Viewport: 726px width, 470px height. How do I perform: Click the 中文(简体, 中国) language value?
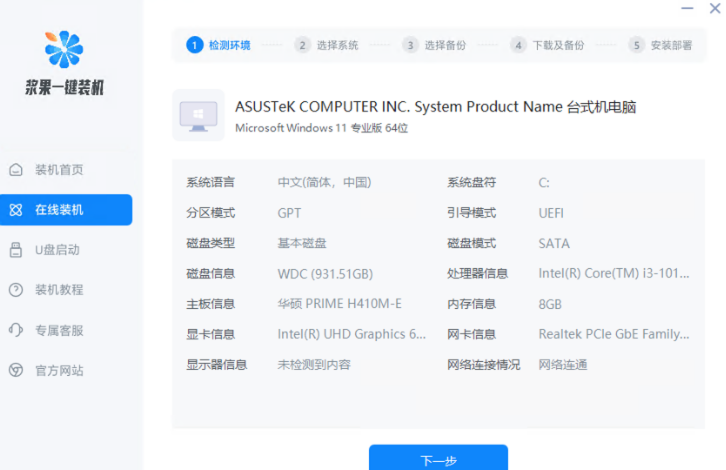pos(324,182)
